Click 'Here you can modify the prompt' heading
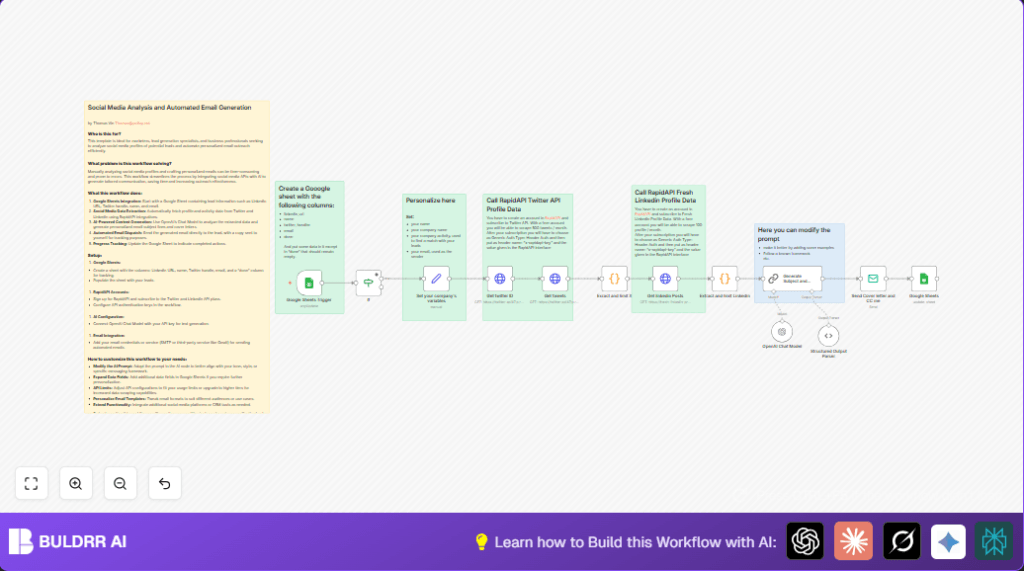This screenshot has height=571, width=1024. (x=793, y=234)
